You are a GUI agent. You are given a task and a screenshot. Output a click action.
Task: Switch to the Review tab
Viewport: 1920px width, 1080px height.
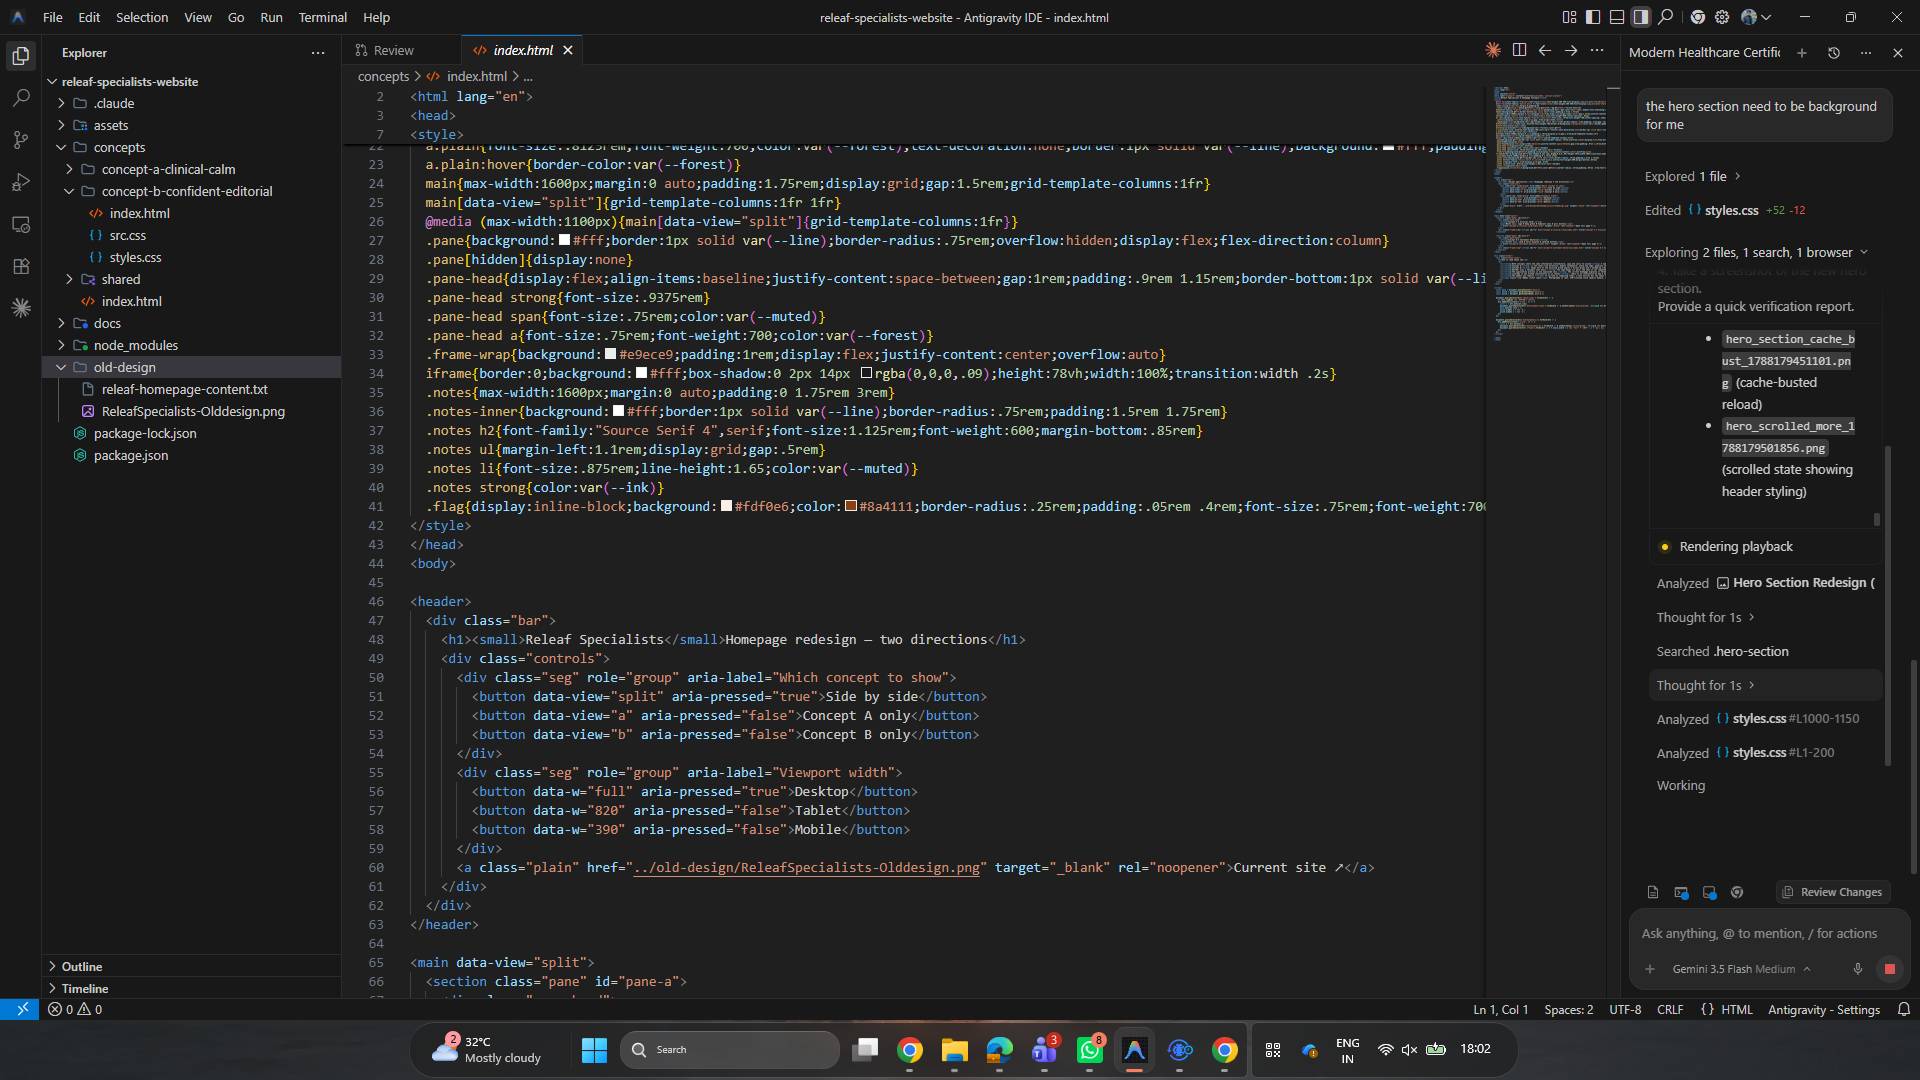point(394,50)
